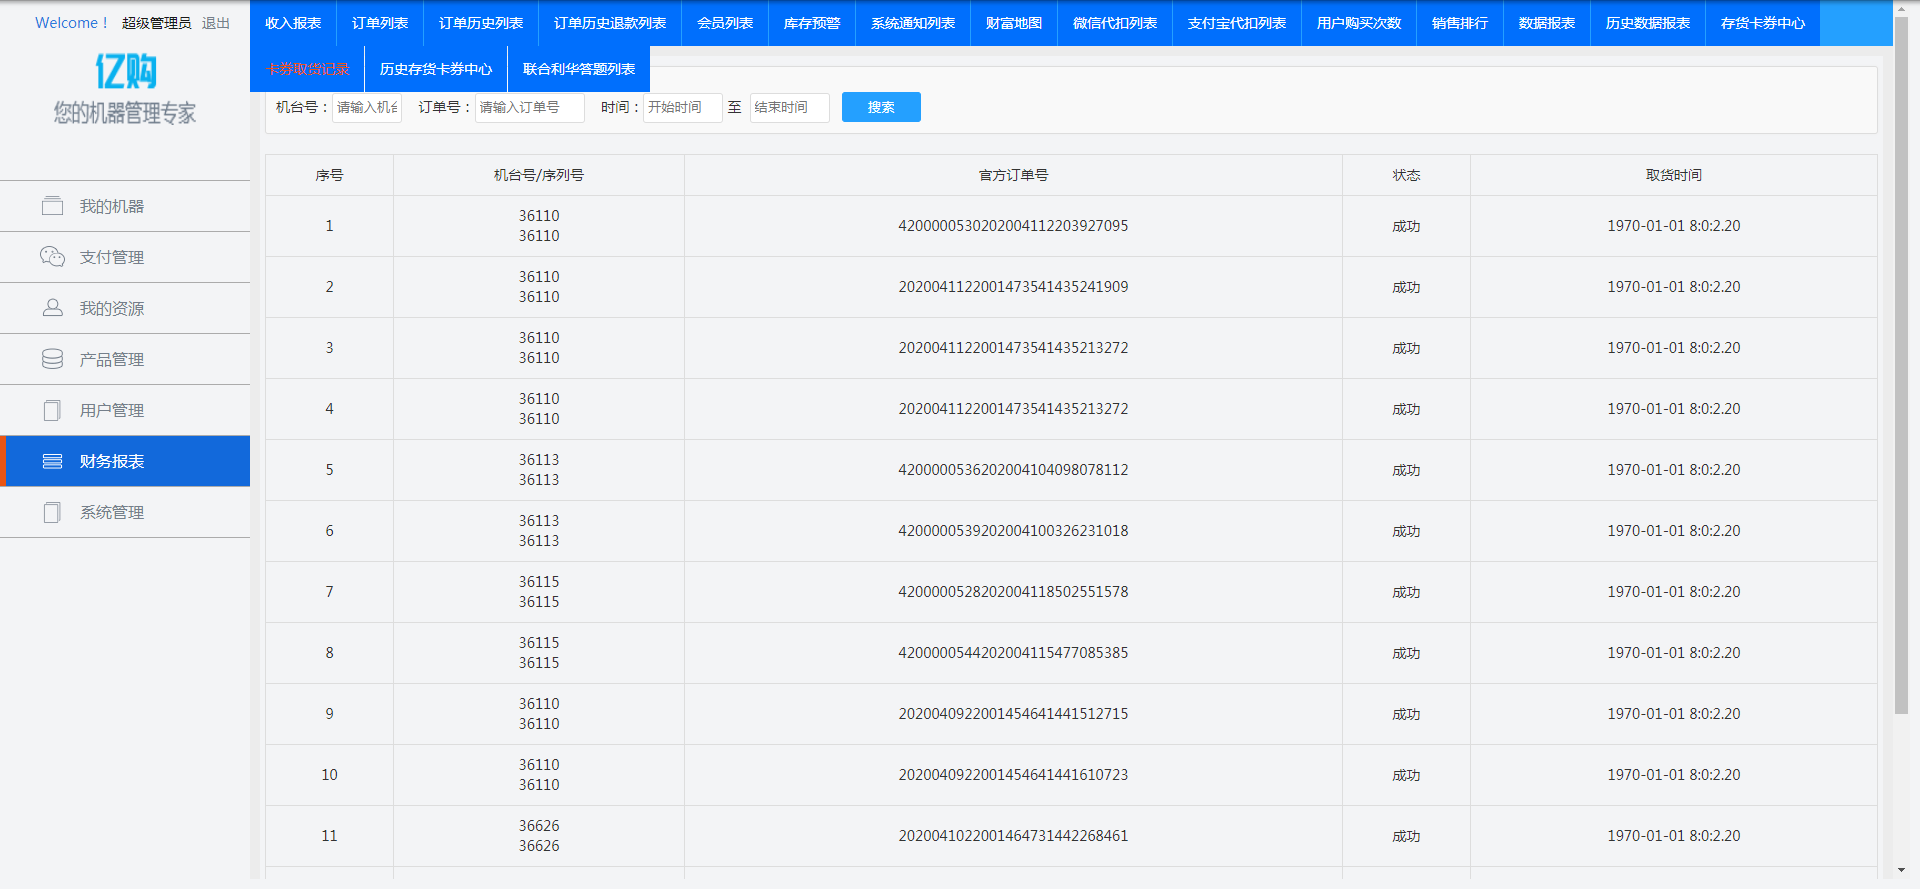This screenshot has width=1920, height=889.
Task: Click the vertical scrollbar down arrow
Action: point(1902,871)
